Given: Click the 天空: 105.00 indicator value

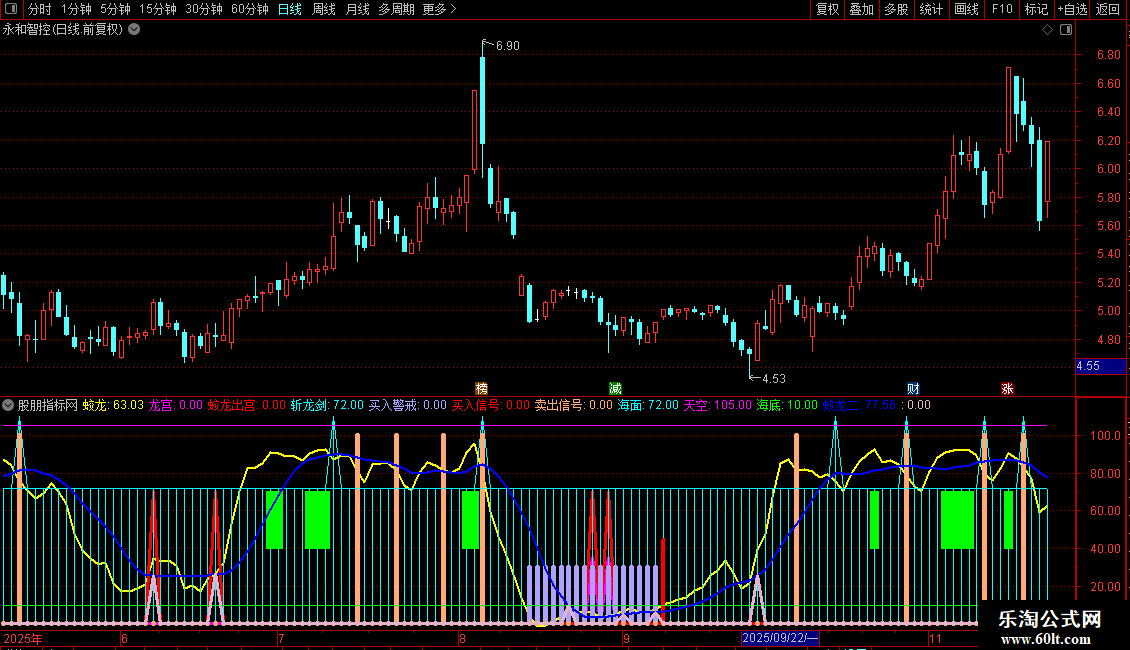Looking at the screenshot, I should pos(717,405).
